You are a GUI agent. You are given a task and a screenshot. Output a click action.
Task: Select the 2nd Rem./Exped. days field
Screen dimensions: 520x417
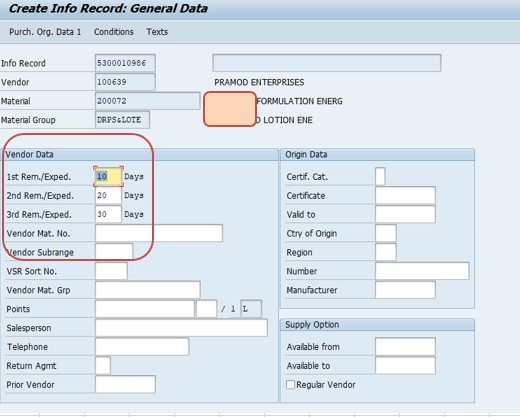(108, 195)
